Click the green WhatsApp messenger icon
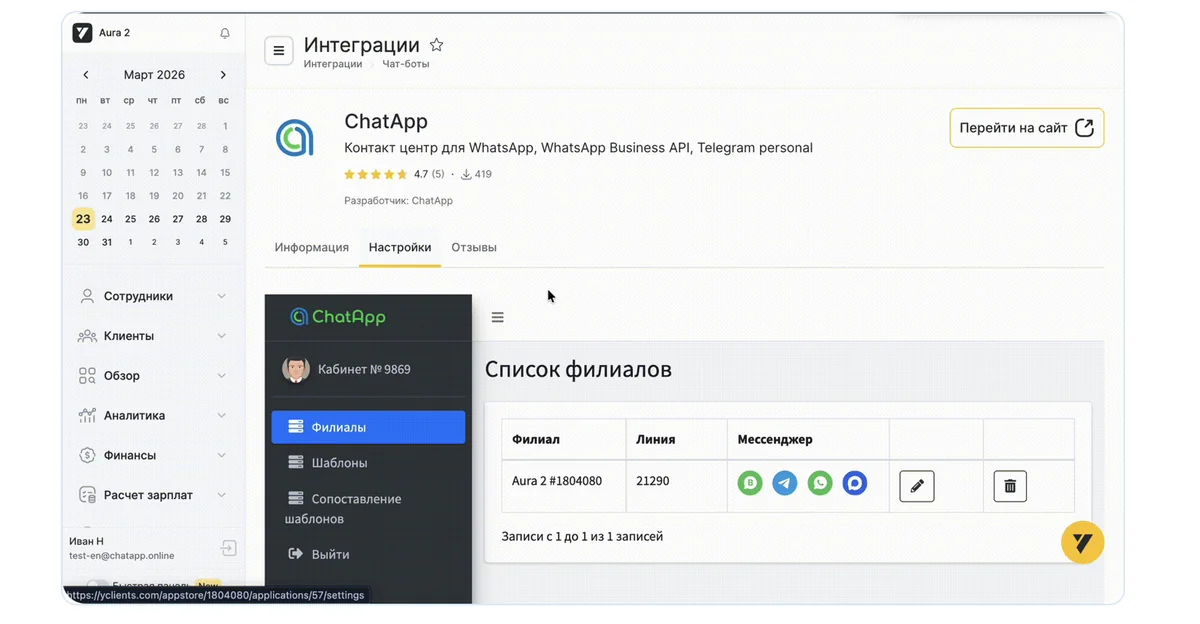Image resolution: width=1200 pixels, height=624 pixels. 820,484
